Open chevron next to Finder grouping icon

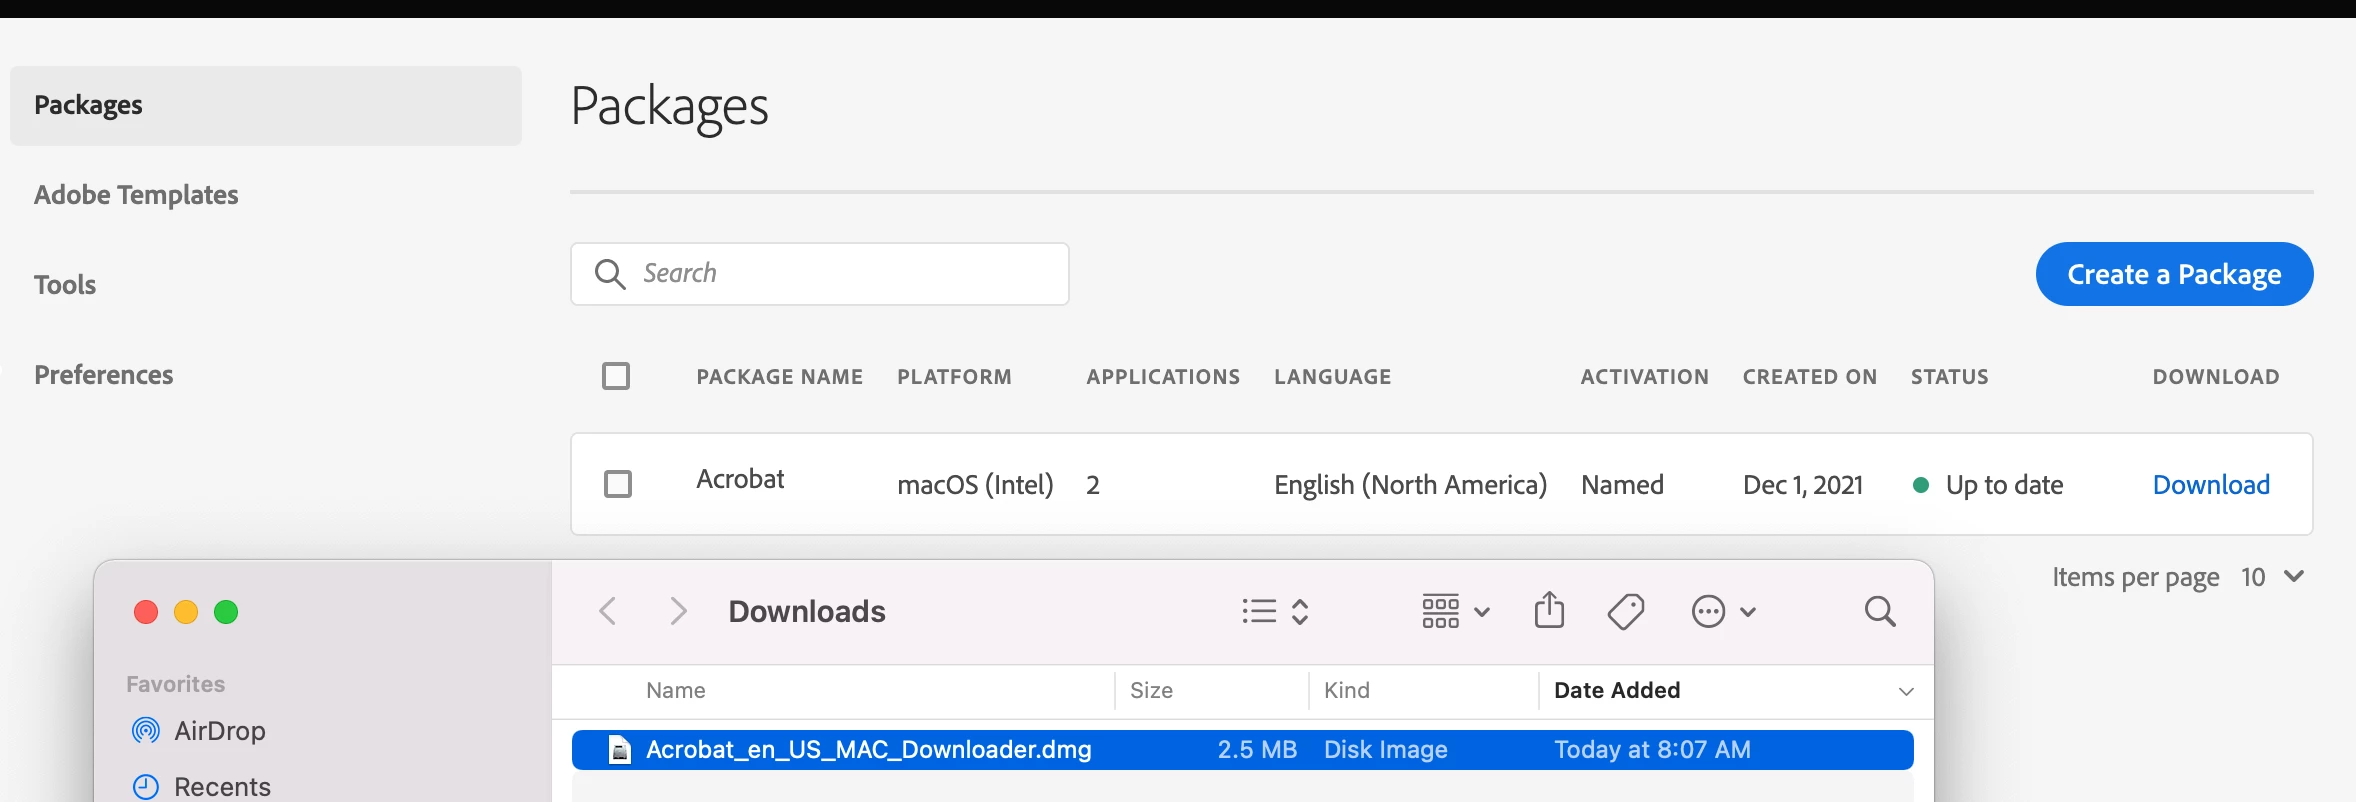pos(1482,612)
